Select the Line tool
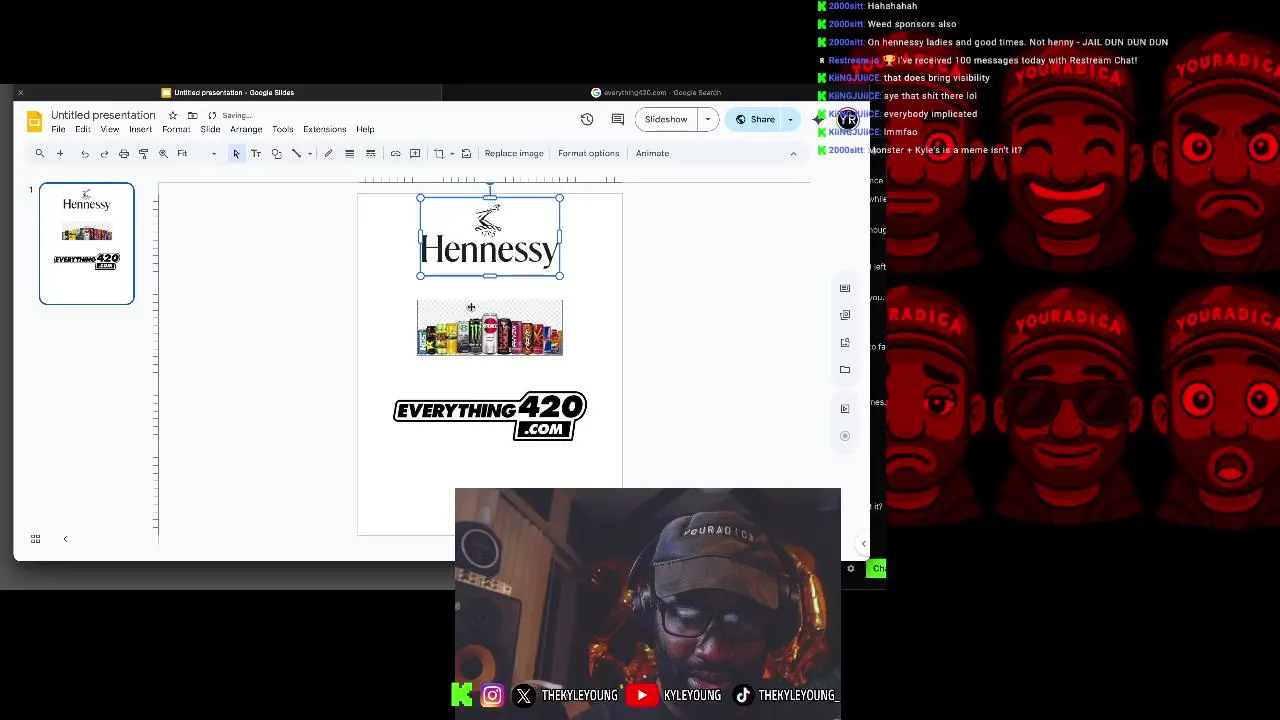This screenshot has width=1280, height=720. (x=296, y=153)
